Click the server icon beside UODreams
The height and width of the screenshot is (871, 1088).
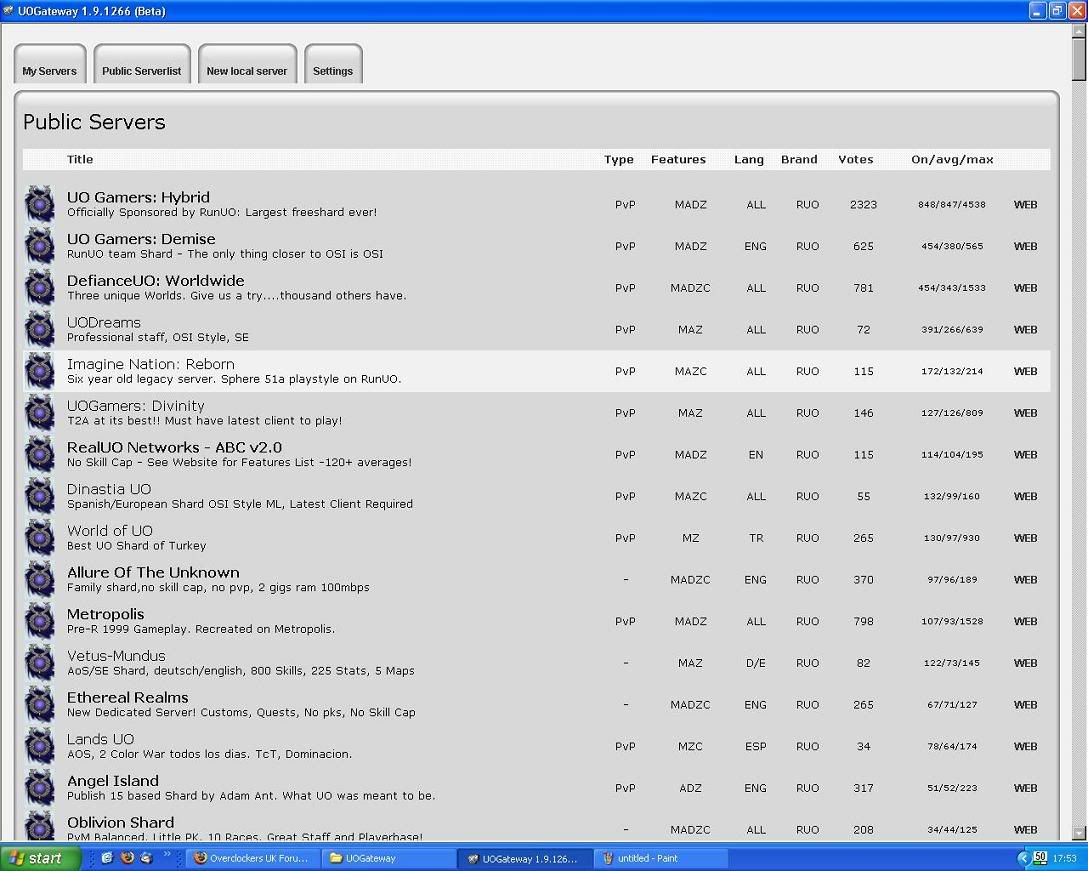tap(40, 329)
